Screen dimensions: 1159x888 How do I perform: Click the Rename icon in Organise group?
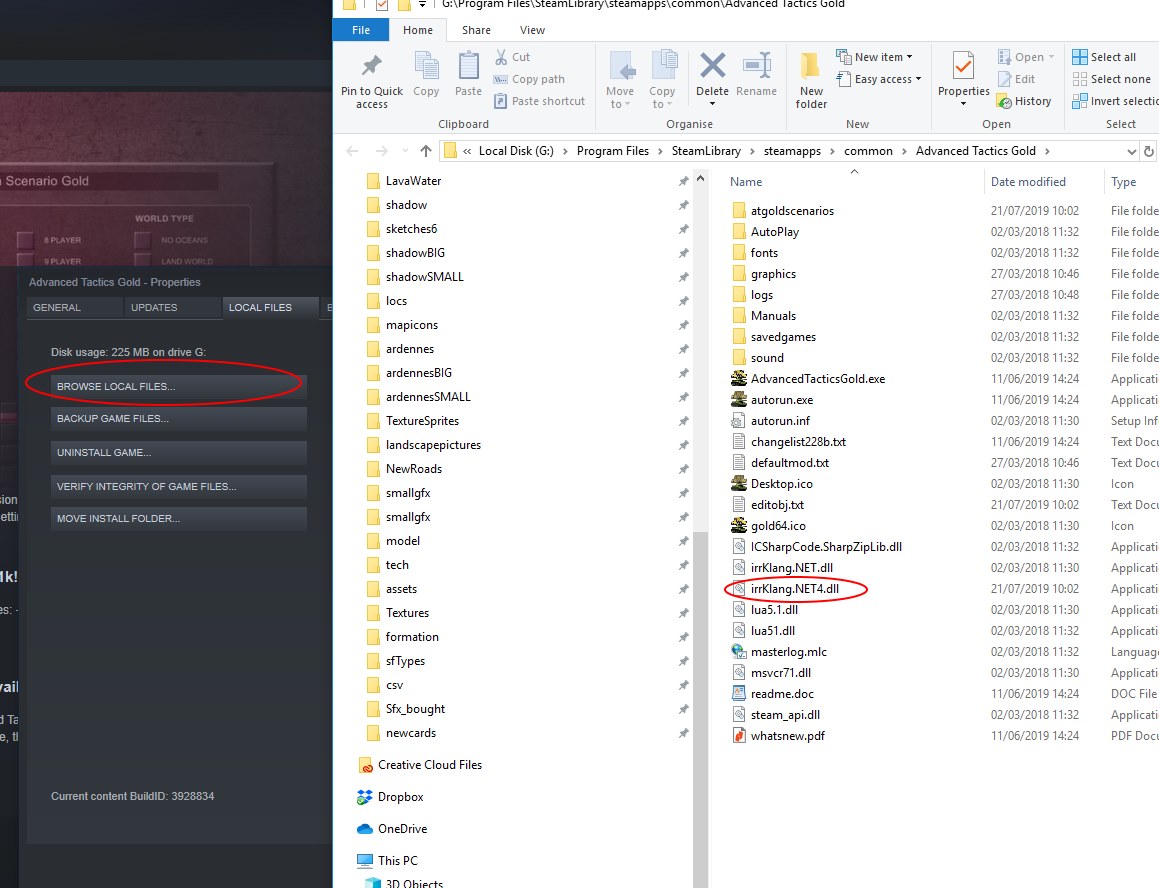[x=757, y=65]
